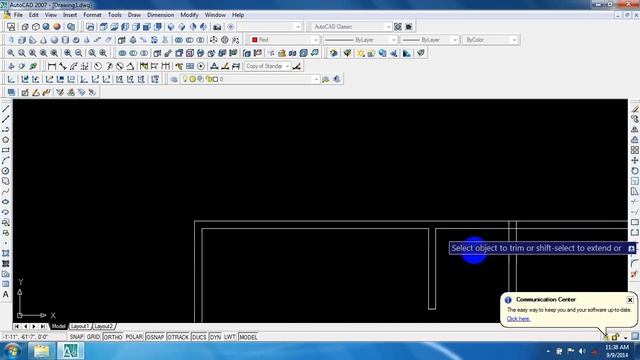The height and width of the screenshot is (360, 640).
Task: Click the Layer Previous icon
Action: click(337, 79)
